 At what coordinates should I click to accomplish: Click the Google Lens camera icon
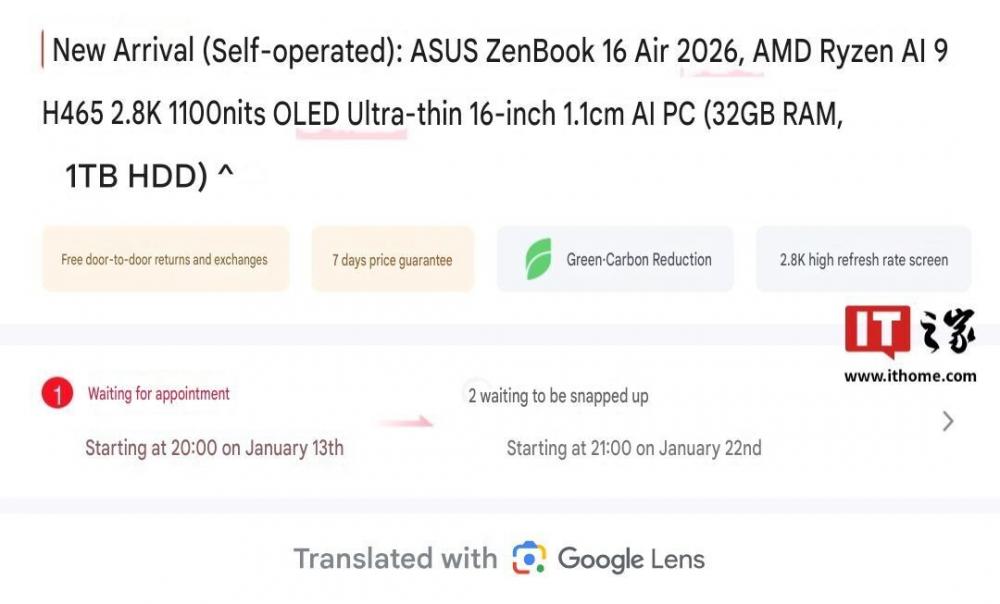529,558
